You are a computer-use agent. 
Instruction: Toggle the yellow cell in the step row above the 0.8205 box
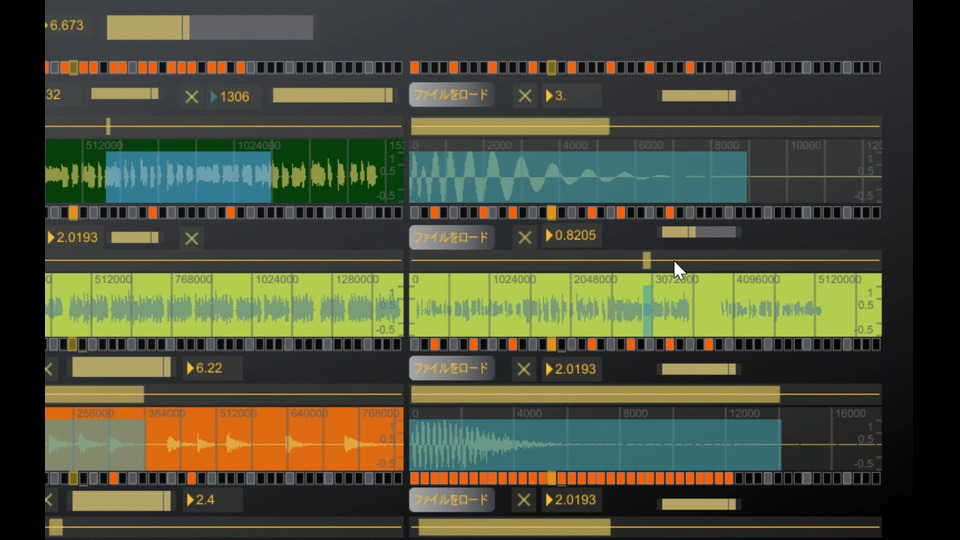tap(552, 212)
